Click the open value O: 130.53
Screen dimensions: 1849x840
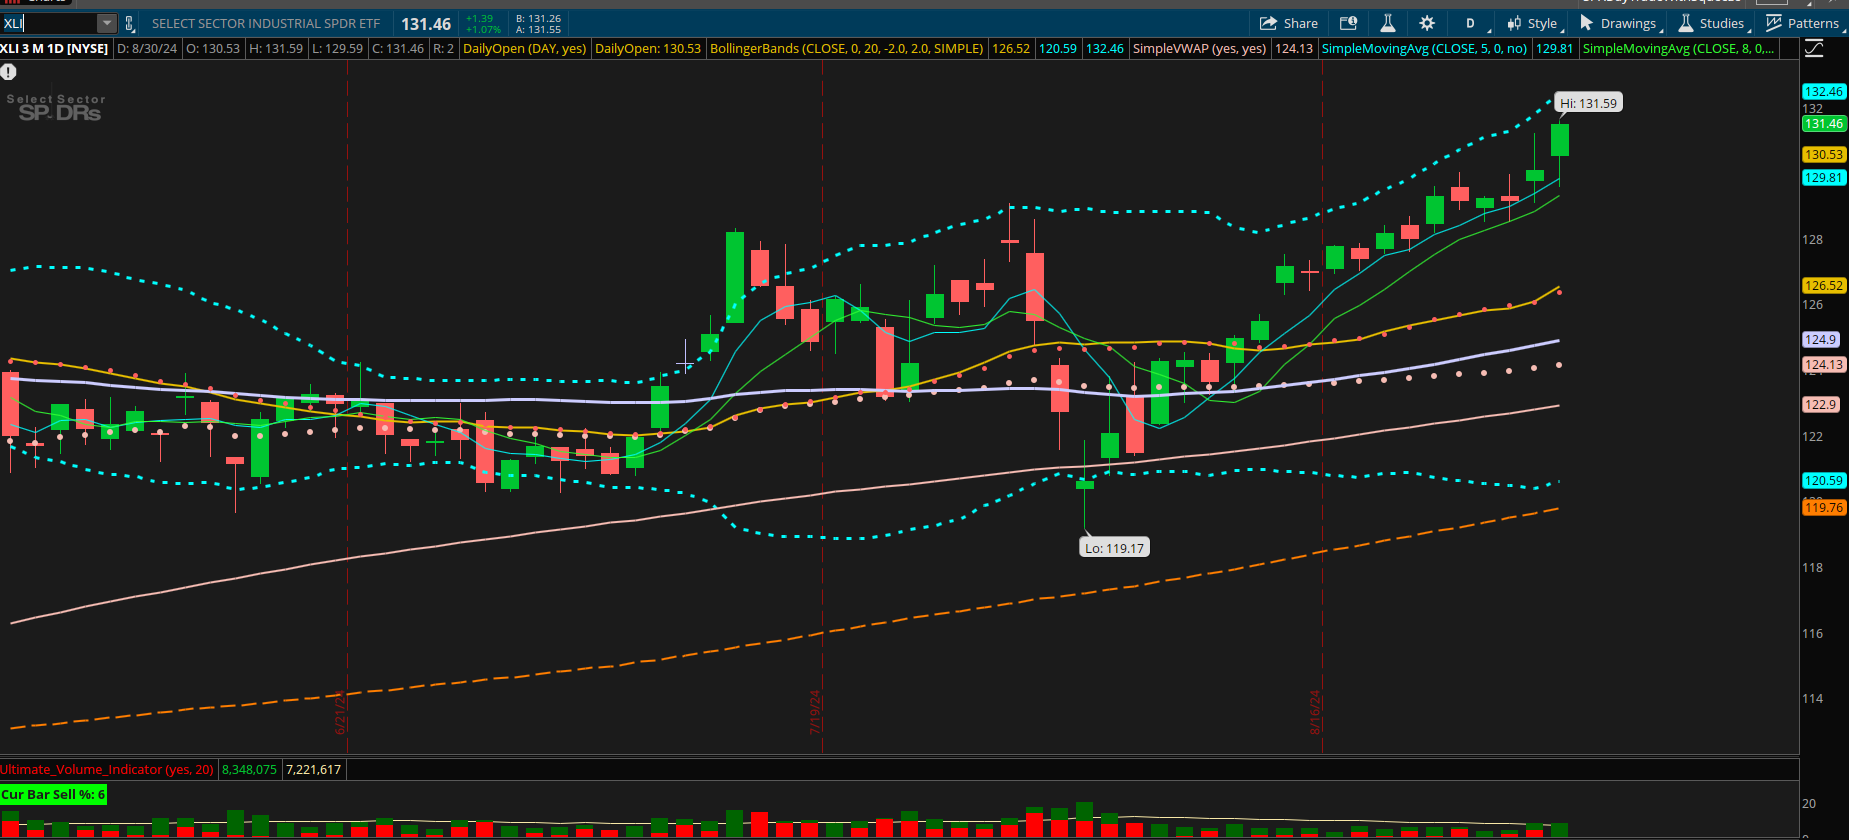[x=213, y=48]
